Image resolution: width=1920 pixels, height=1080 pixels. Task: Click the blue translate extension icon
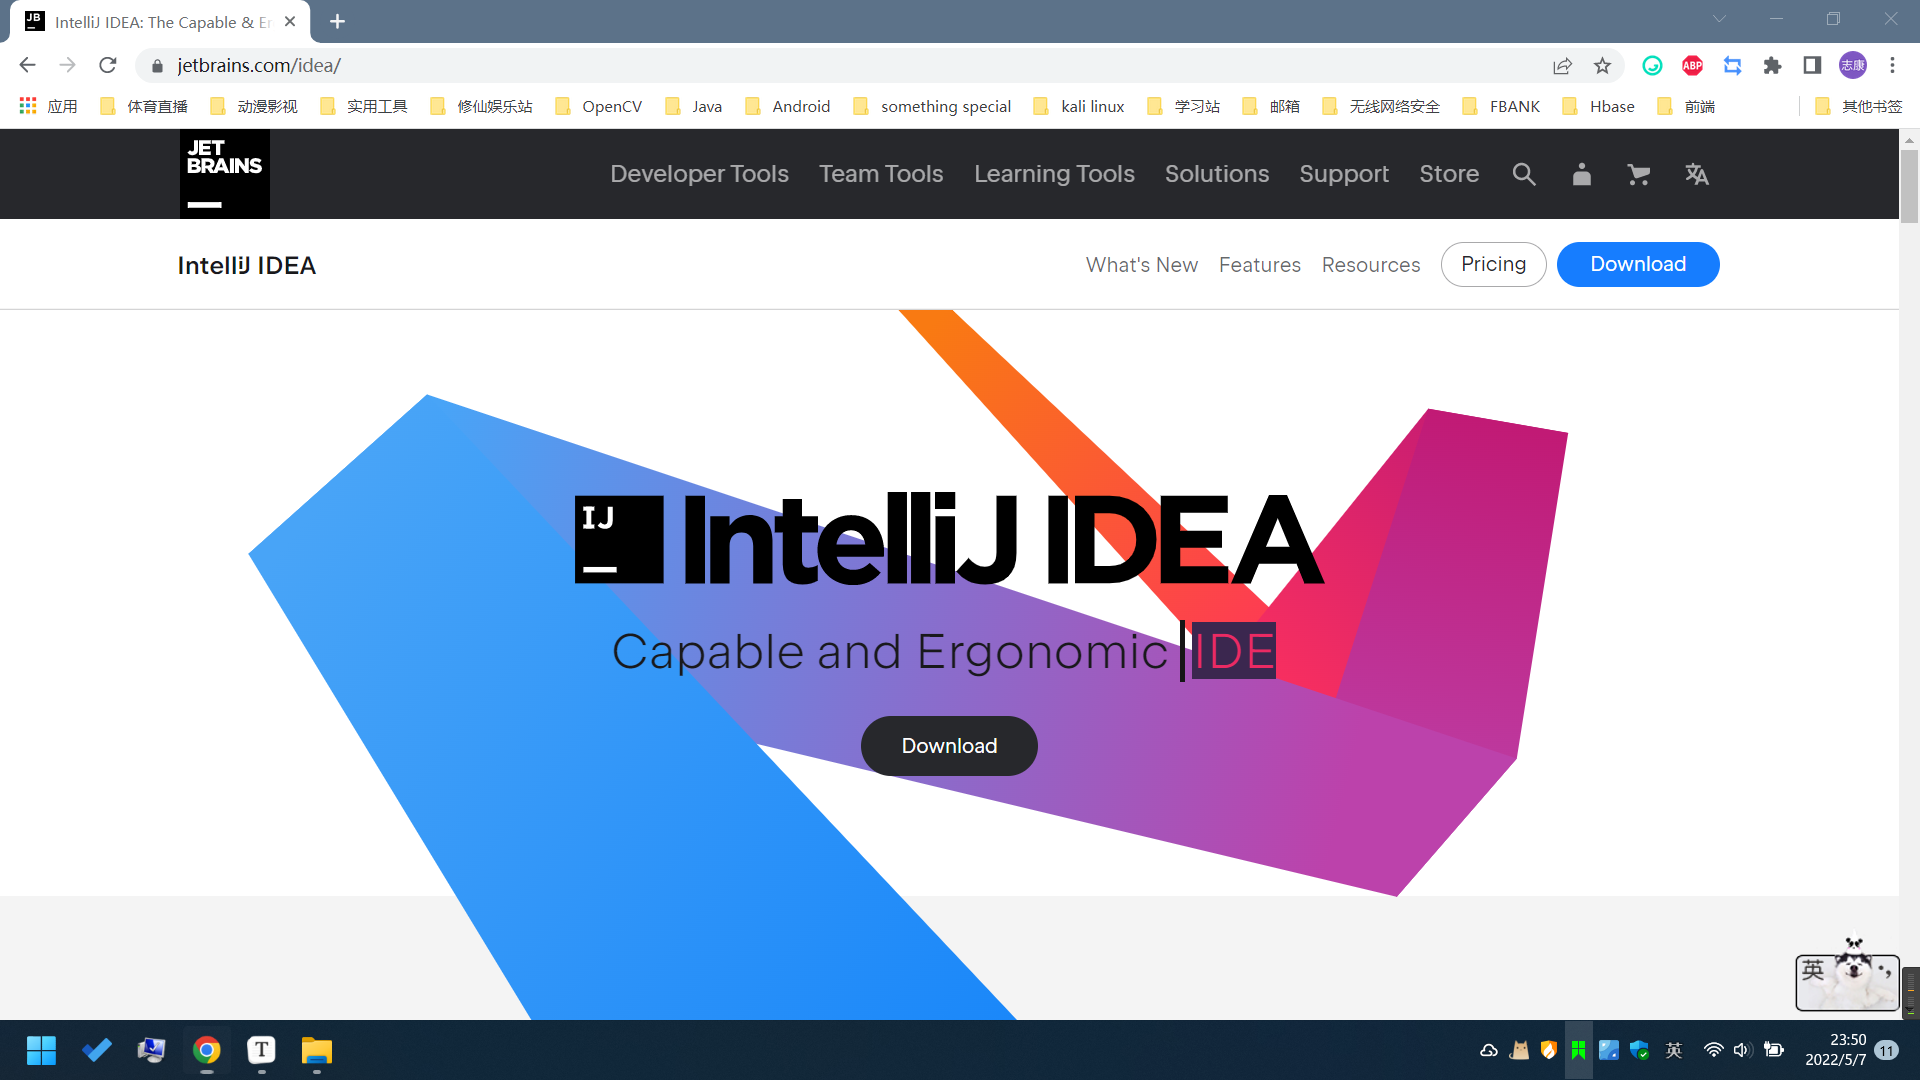[x=1733, y=65]
